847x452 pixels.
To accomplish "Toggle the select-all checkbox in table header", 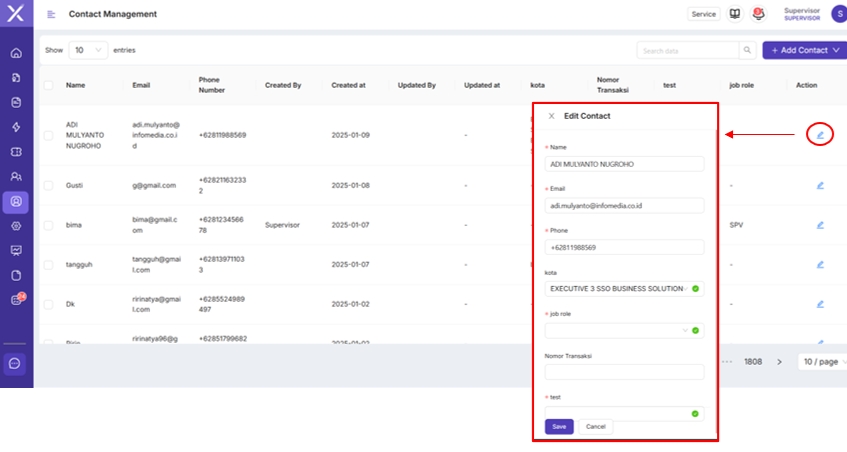I will (49, 85).
